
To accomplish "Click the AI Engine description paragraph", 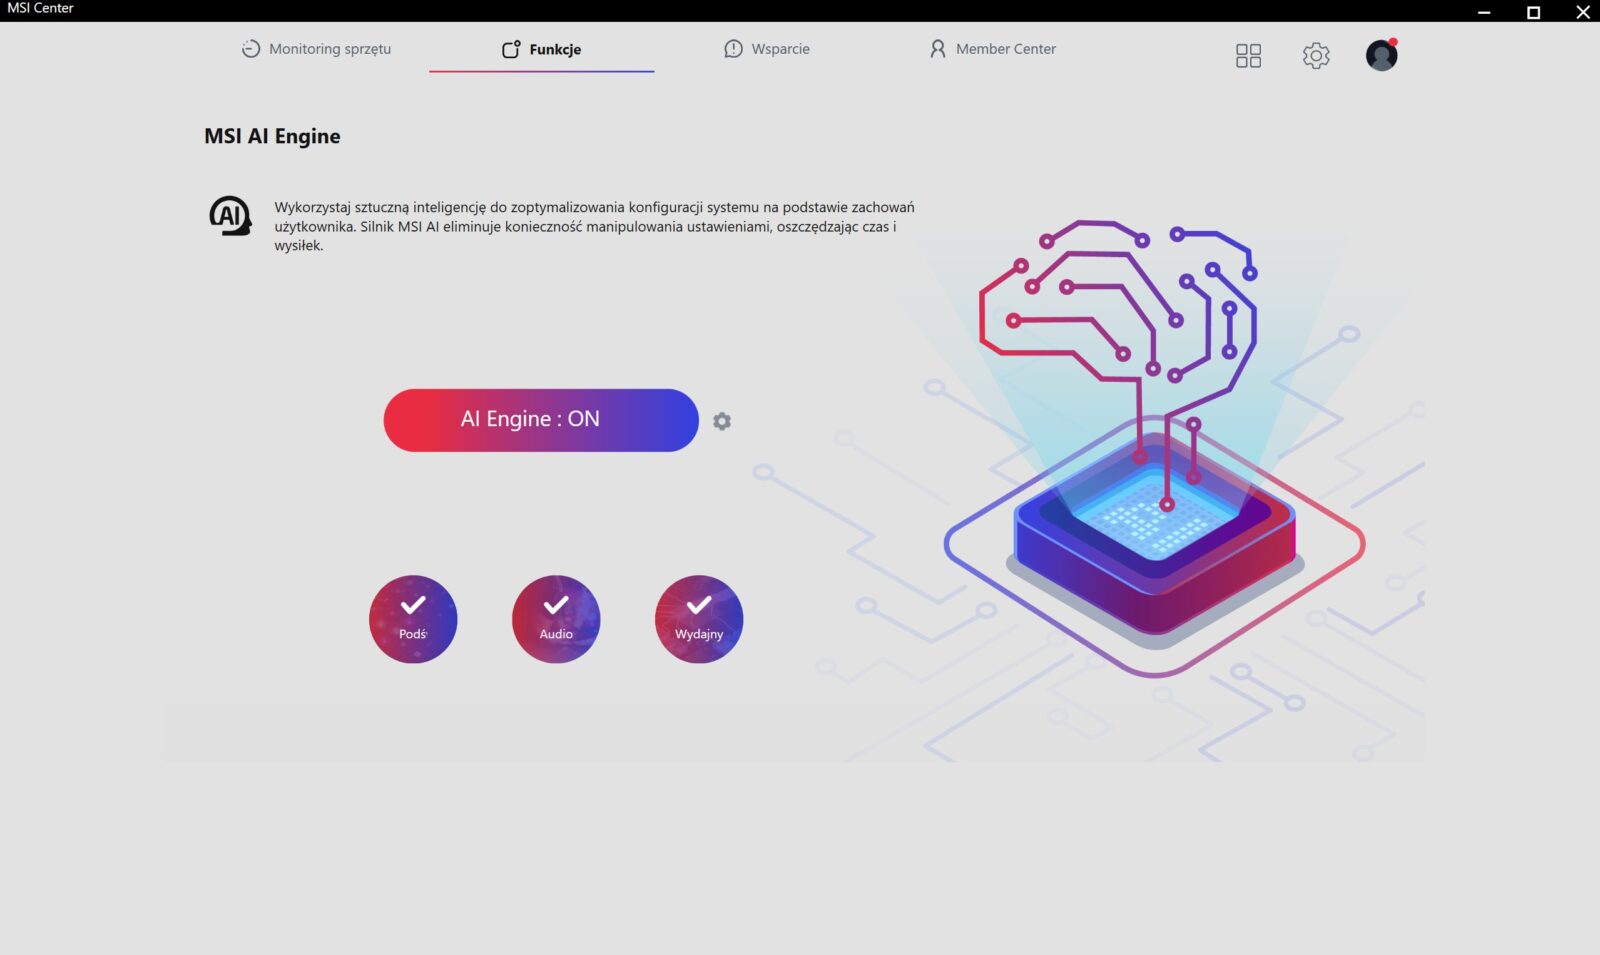I will coord(594,226).
